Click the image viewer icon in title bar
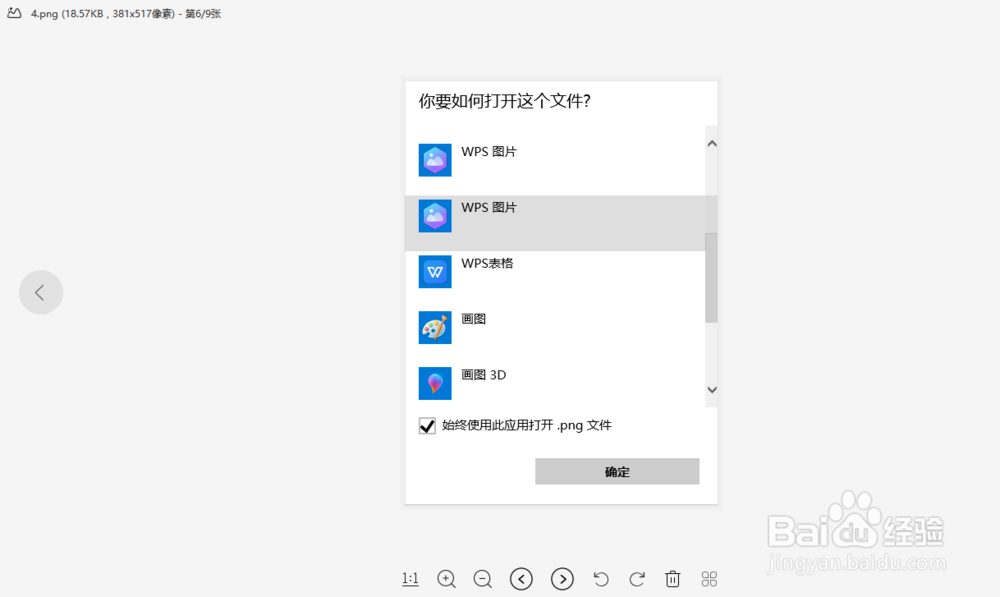This screenshot has width=1000, height=597. [14, 13]
